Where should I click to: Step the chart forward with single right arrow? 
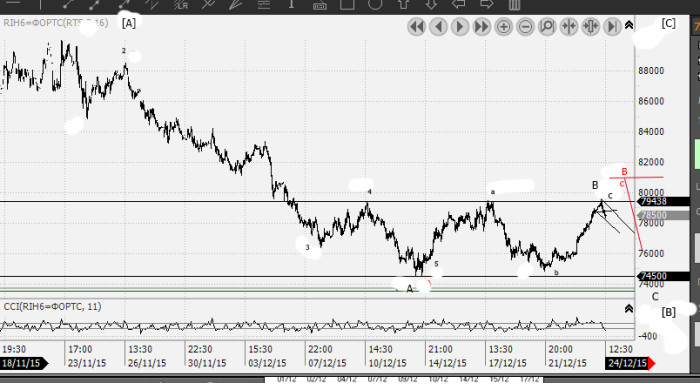pos(460,27)
